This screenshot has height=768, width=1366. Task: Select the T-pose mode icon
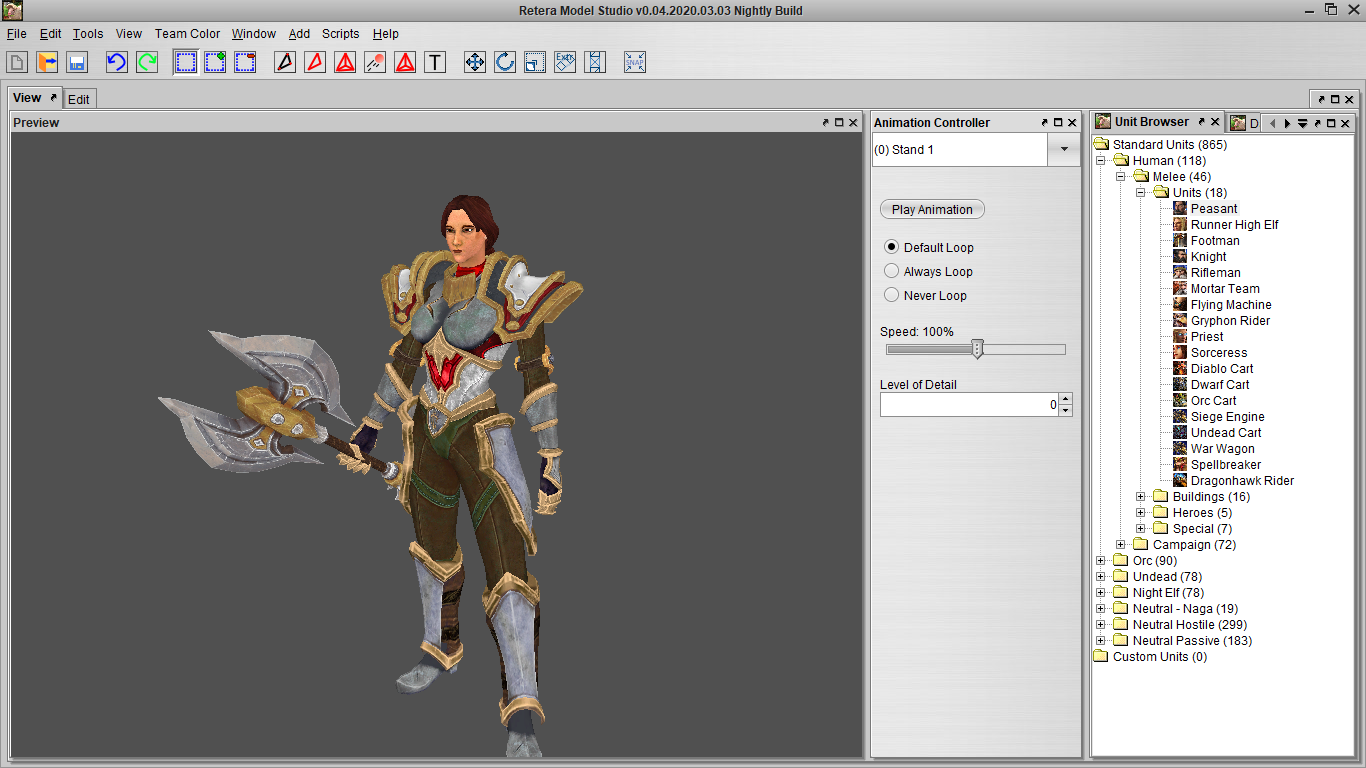click(x=435, y=62)
